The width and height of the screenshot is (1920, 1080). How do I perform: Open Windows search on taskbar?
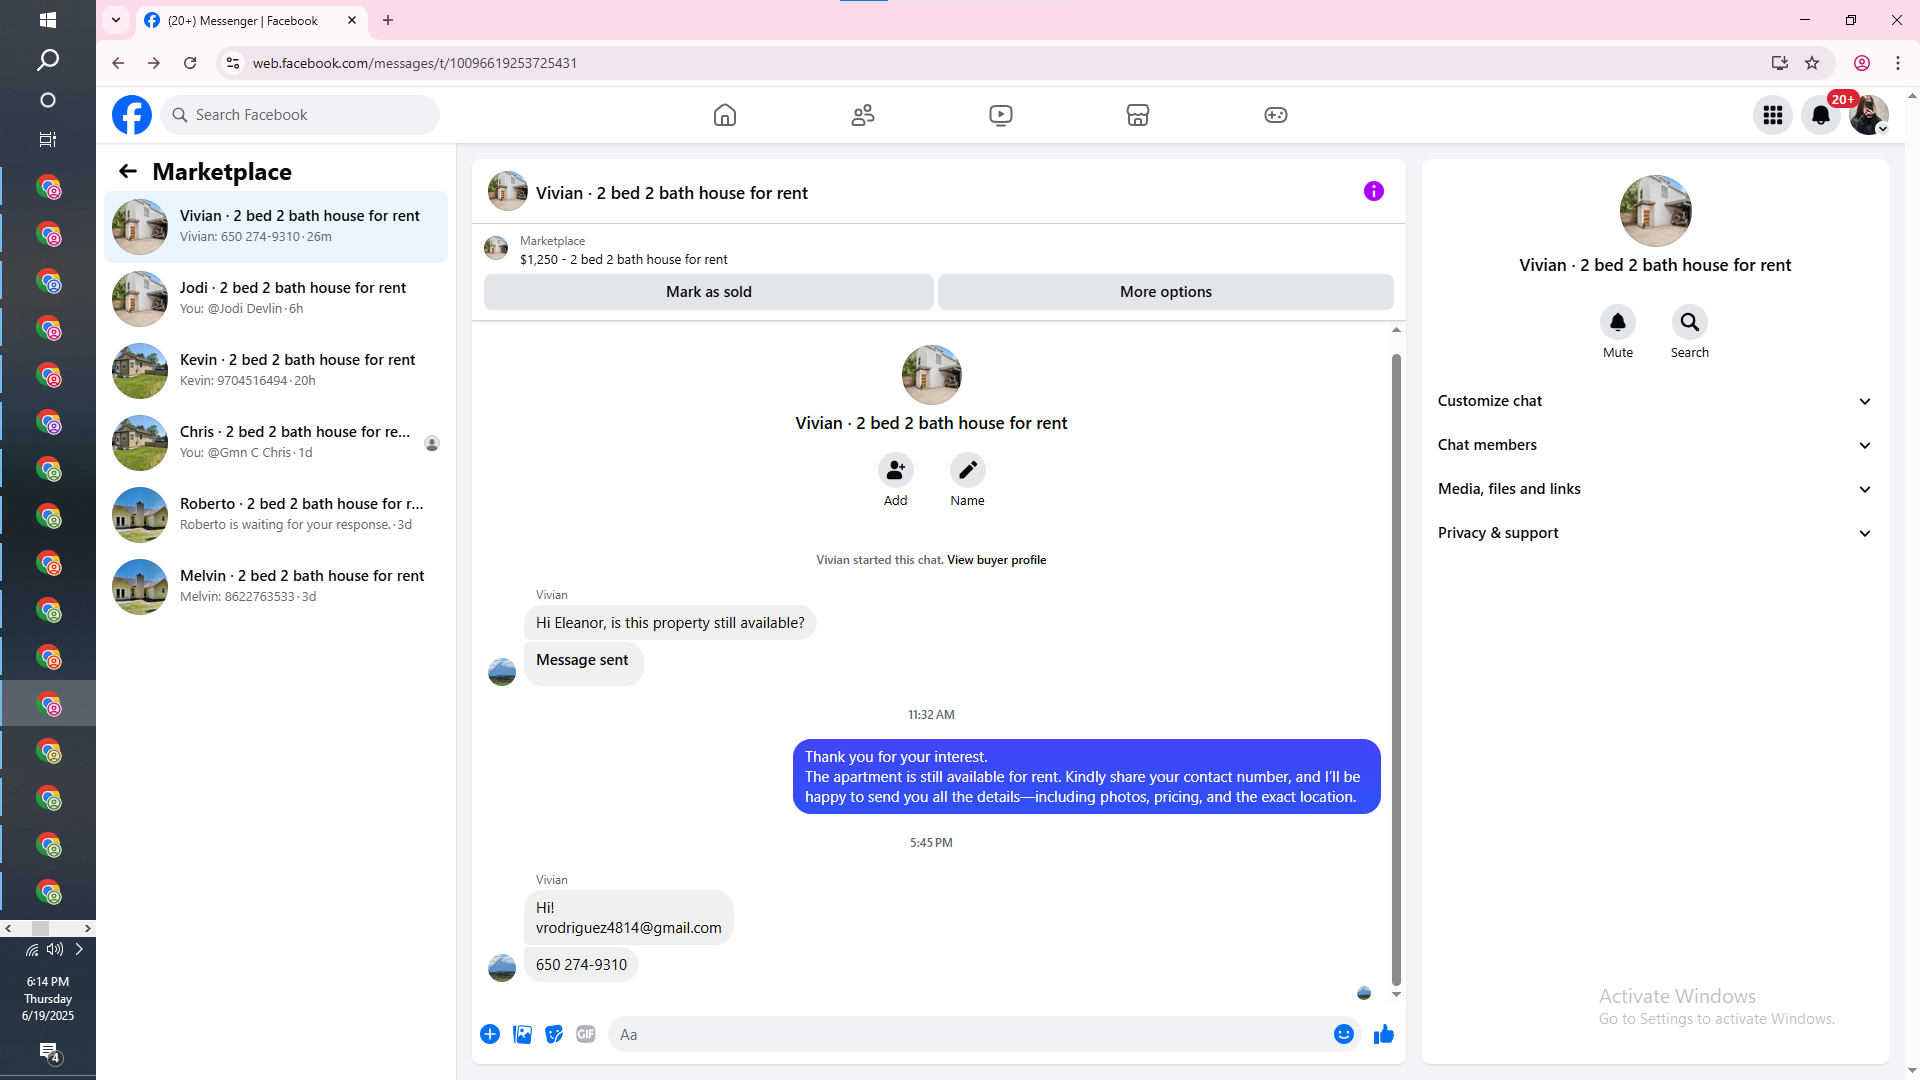pos(48,60)
